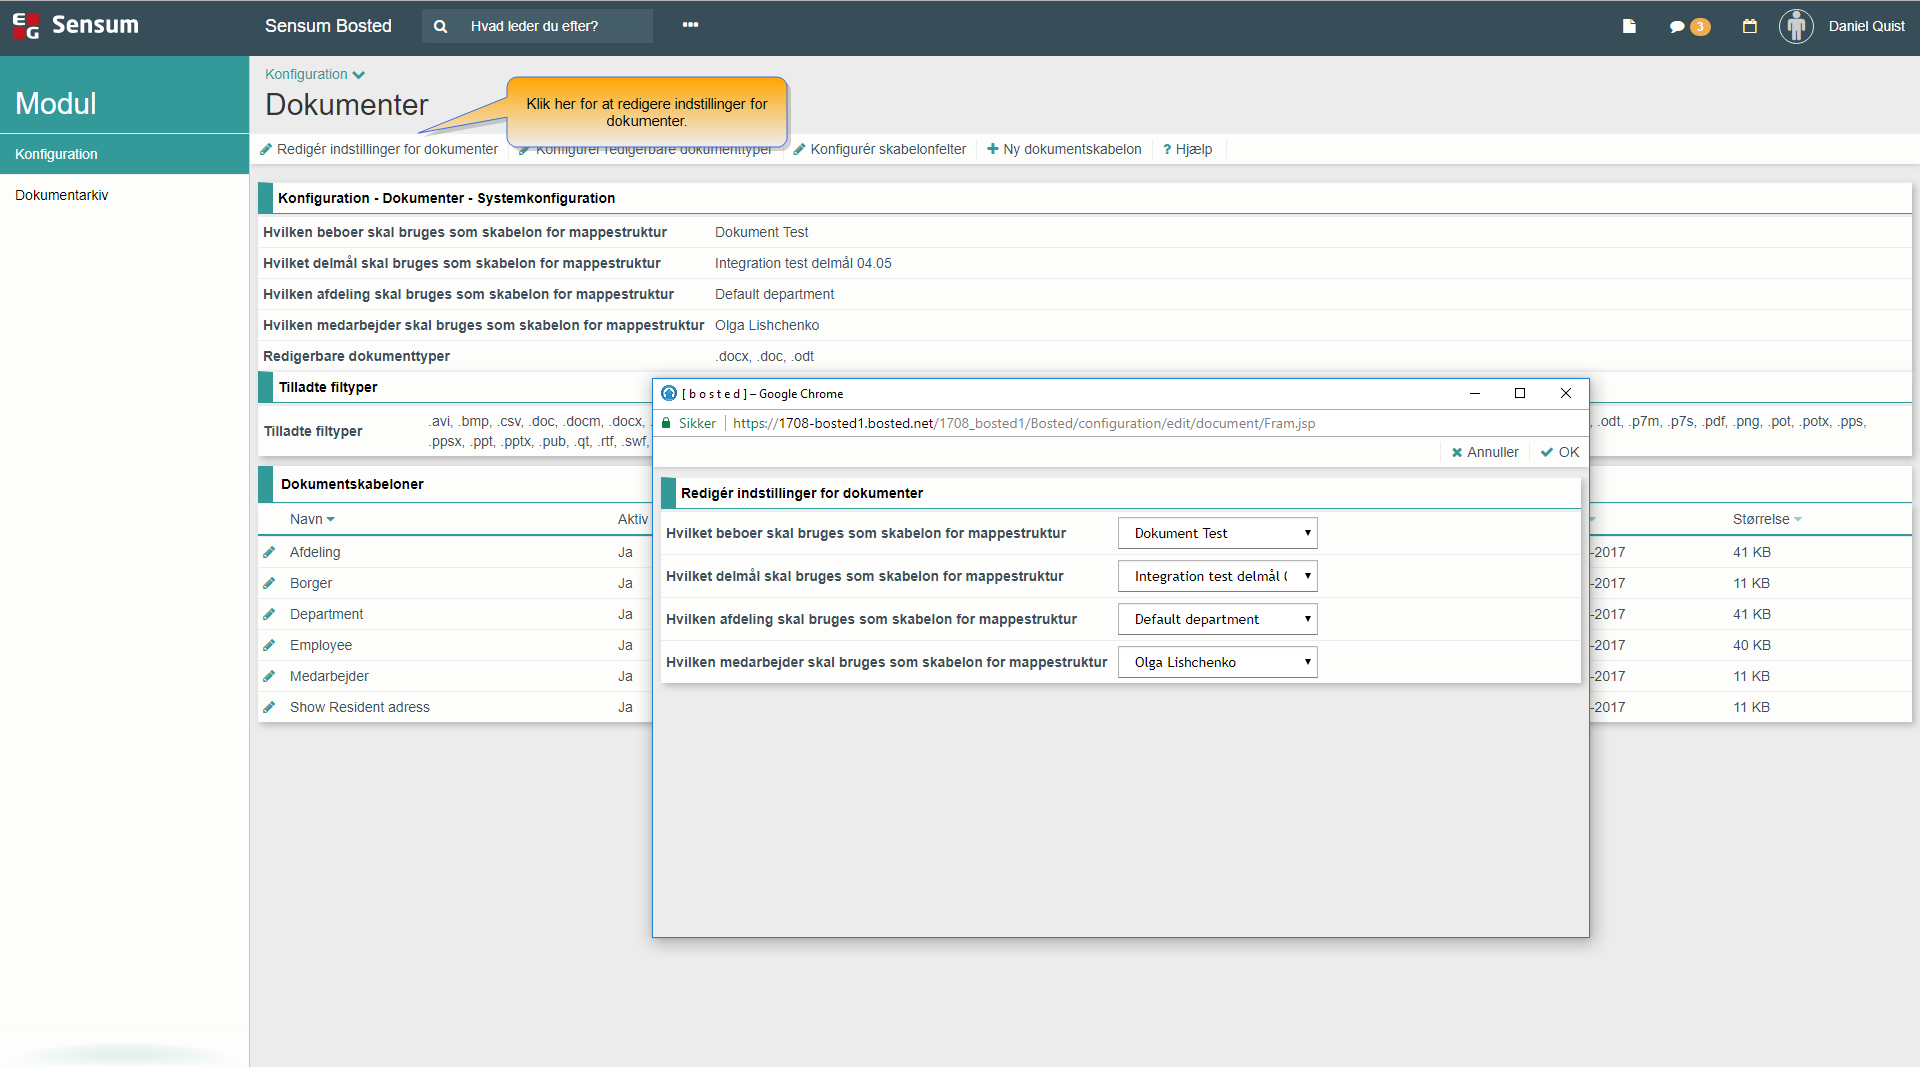Open the Default department dropdown
The width and height of the screenshot is (1920, 1071).
tap(1217, 619)
